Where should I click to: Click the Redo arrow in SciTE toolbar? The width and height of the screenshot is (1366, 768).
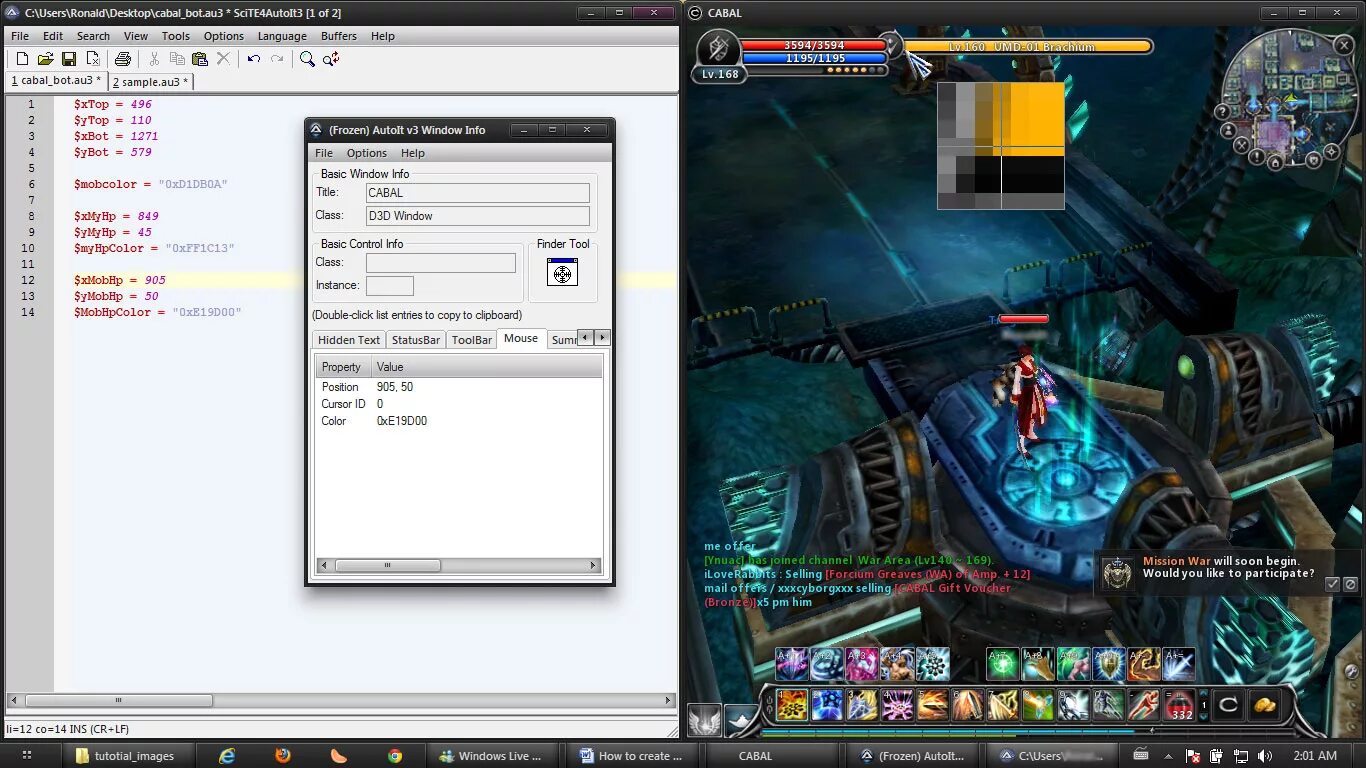click(x=277, y=59)
